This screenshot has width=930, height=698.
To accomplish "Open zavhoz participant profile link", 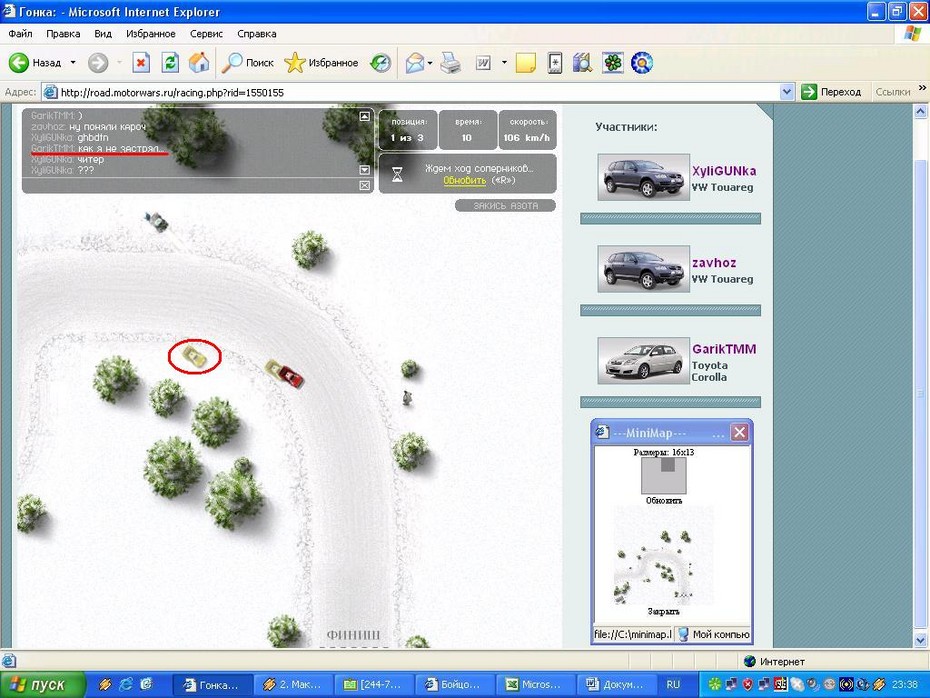I will 714,263.
